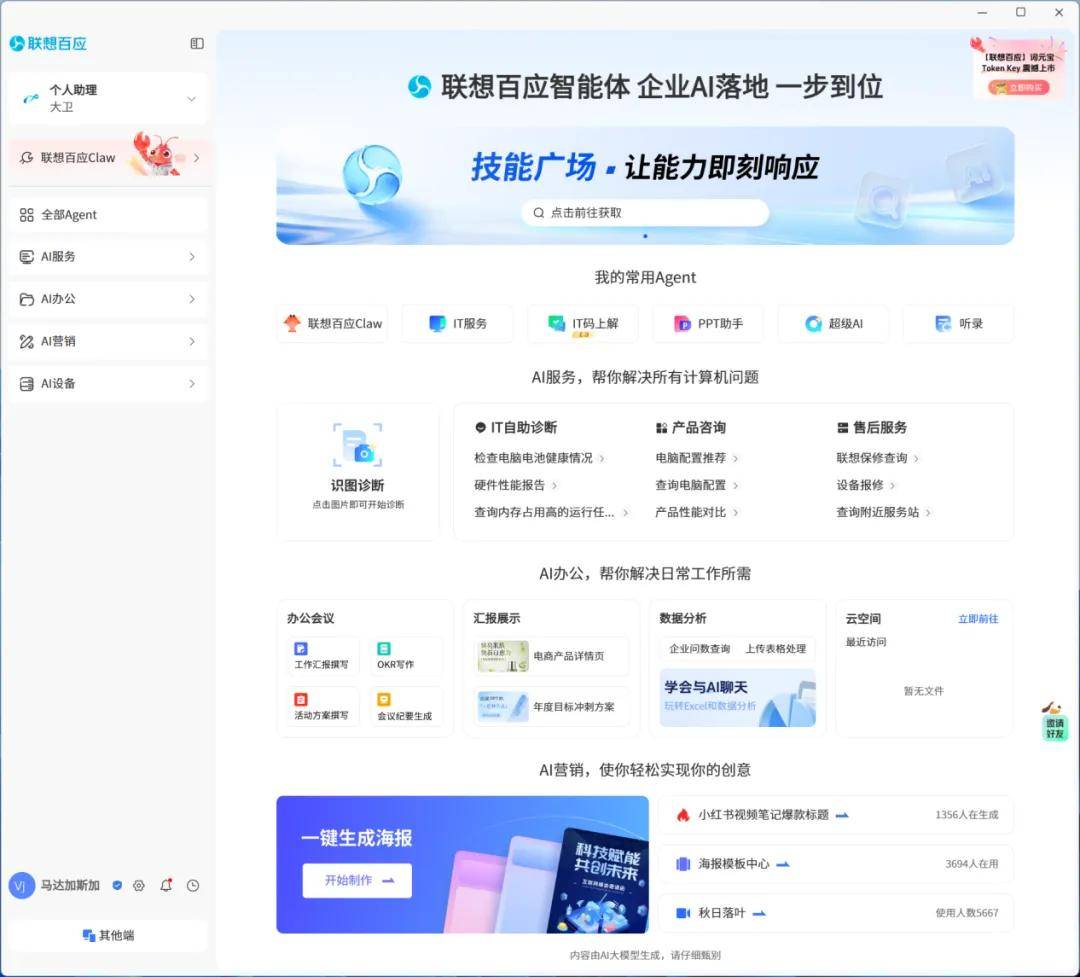
Task: Open the 学会与AI聊天 banner card
Action: (738, 697)
